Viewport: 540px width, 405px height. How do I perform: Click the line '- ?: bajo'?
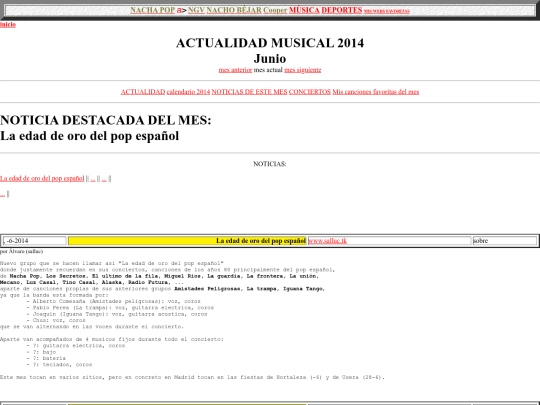tap(41, 352)
